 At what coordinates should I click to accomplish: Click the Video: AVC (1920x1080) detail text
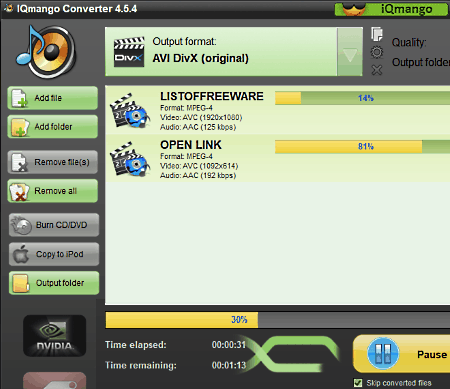tap(201, 117)
